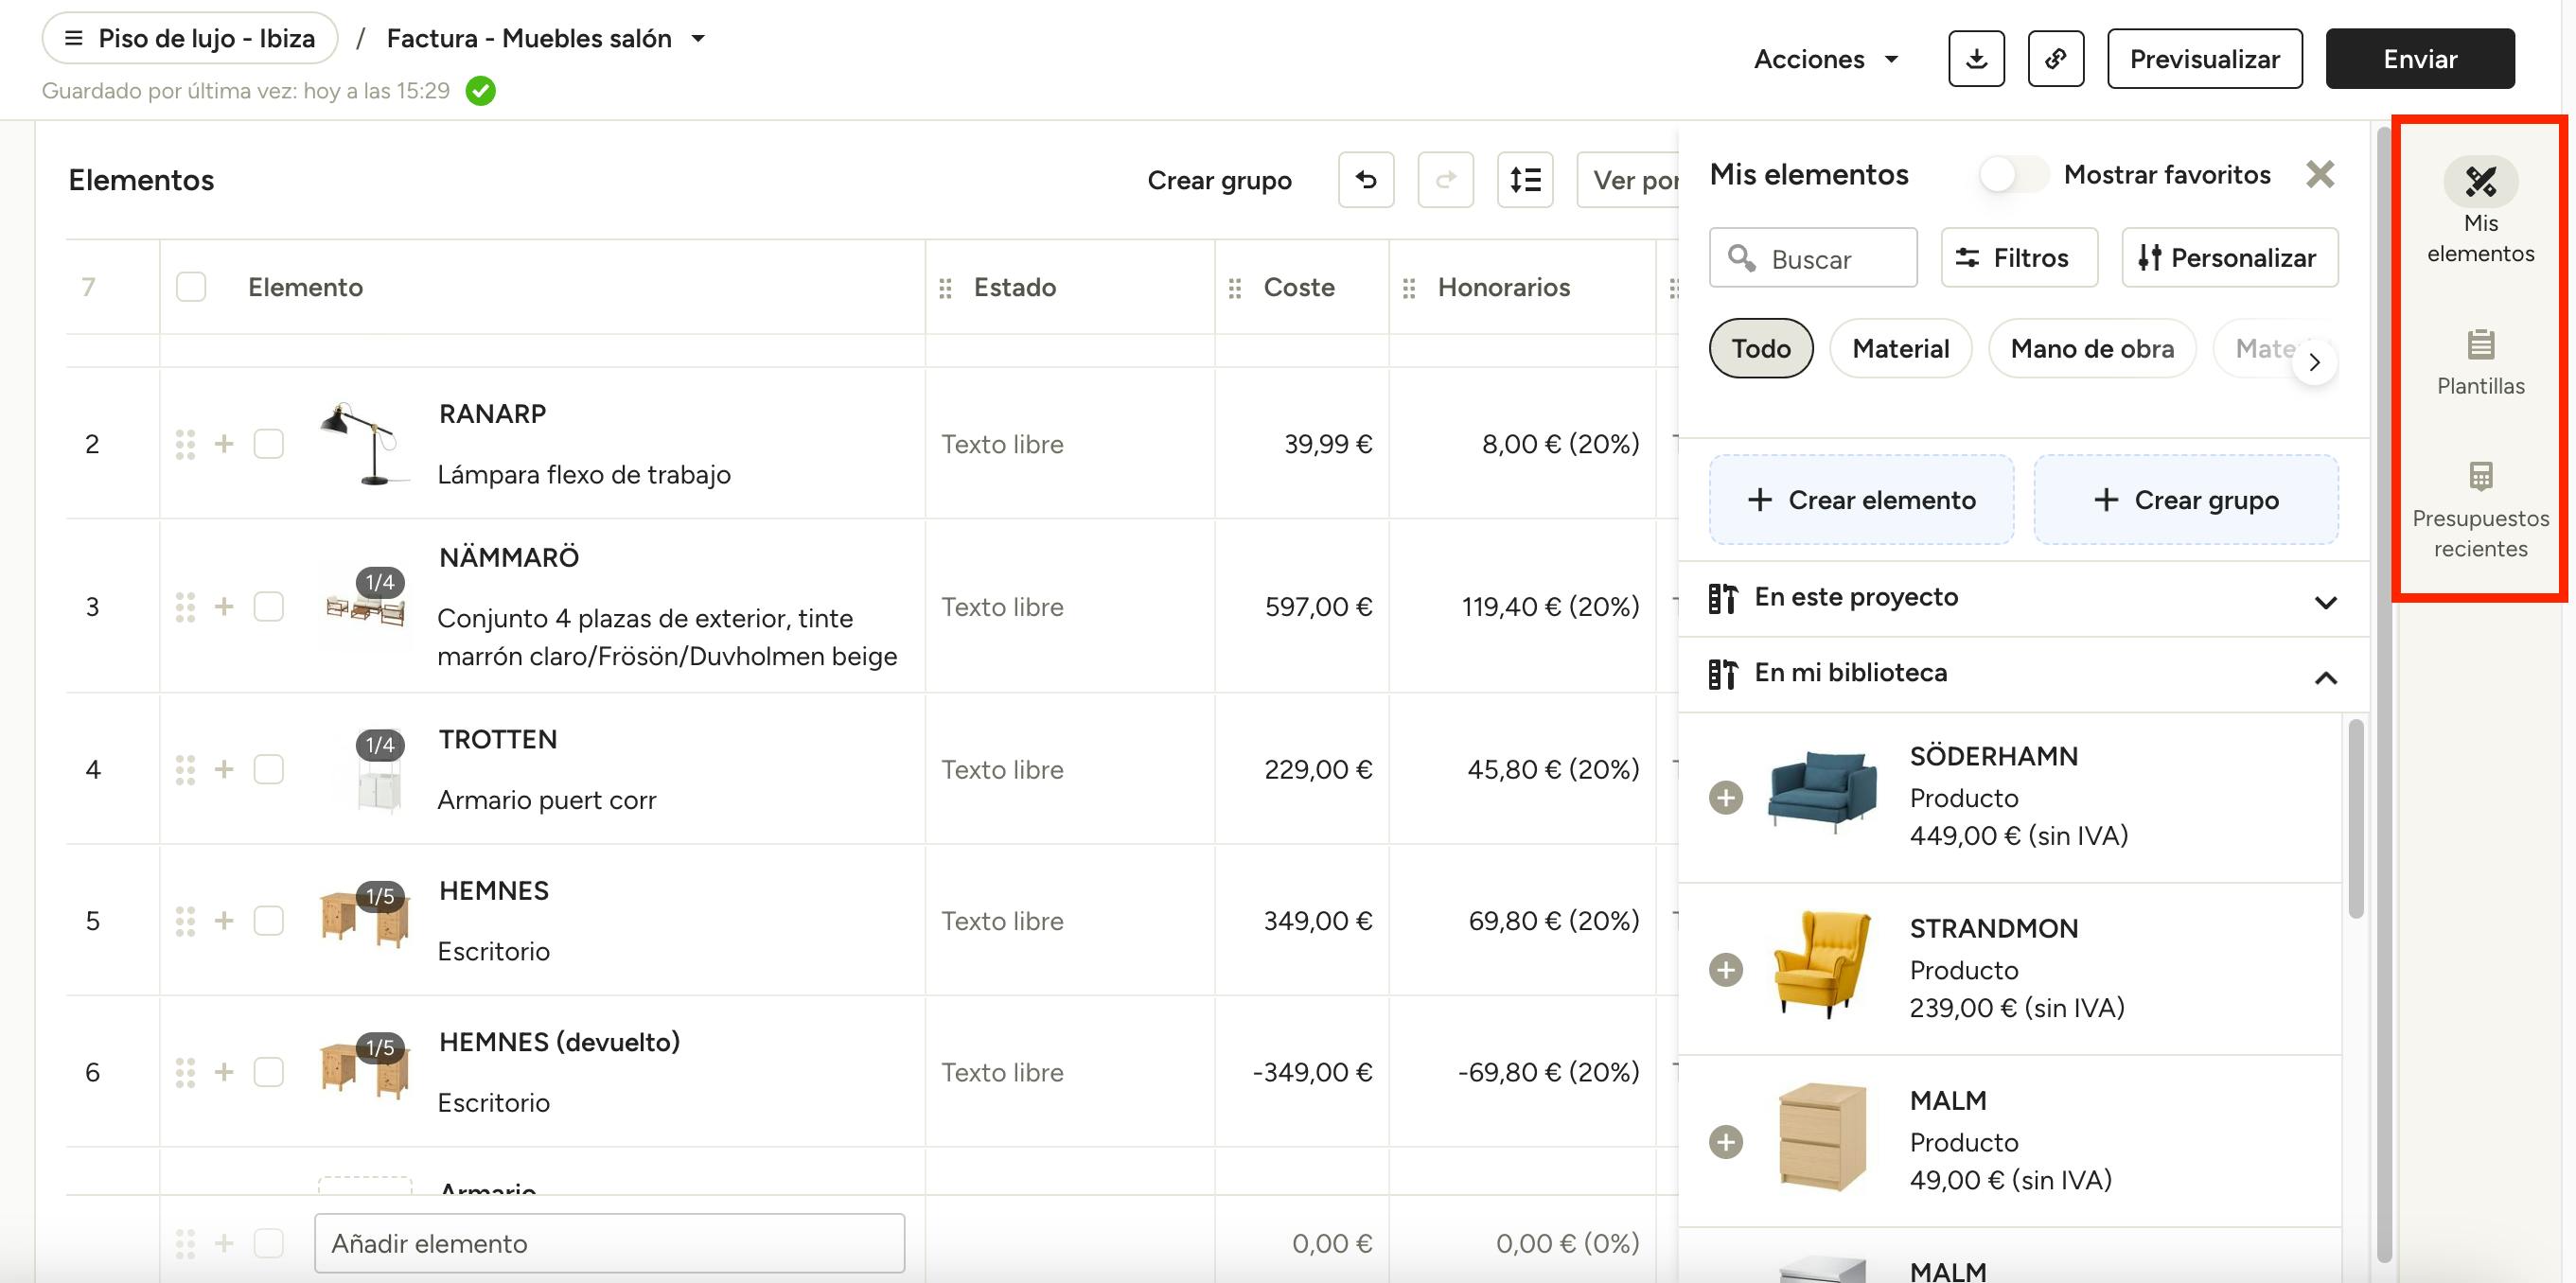This screenshot has width=2576, height=1283.
Task: Toggle Mostrar favoritos switch
Action: coord(2013,175)
